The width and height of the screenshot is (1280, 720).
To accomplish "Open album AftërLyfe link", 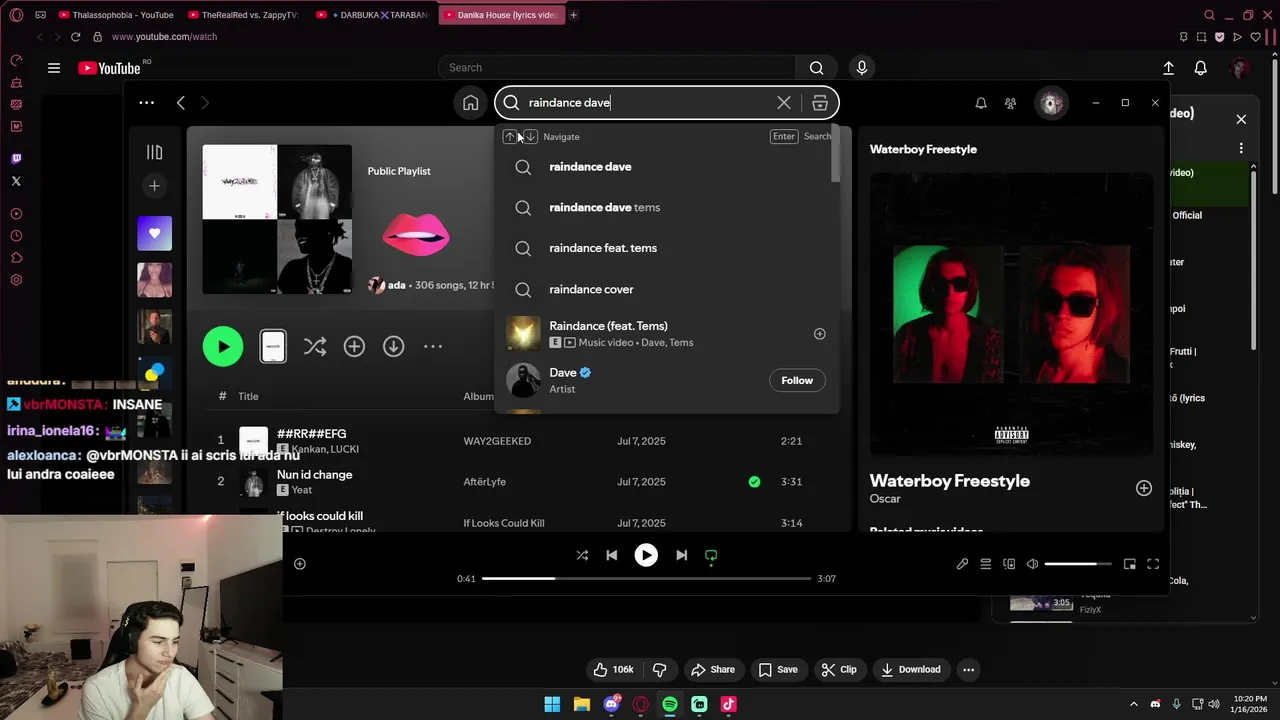I will click(485, 482).
